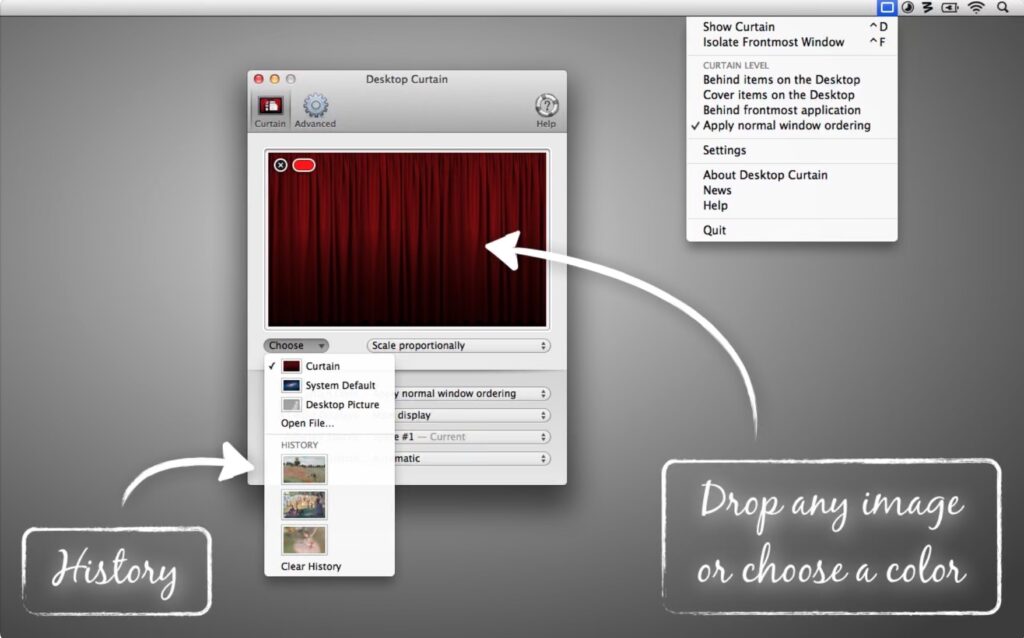Click the Wi-Fi status icon

976,8
